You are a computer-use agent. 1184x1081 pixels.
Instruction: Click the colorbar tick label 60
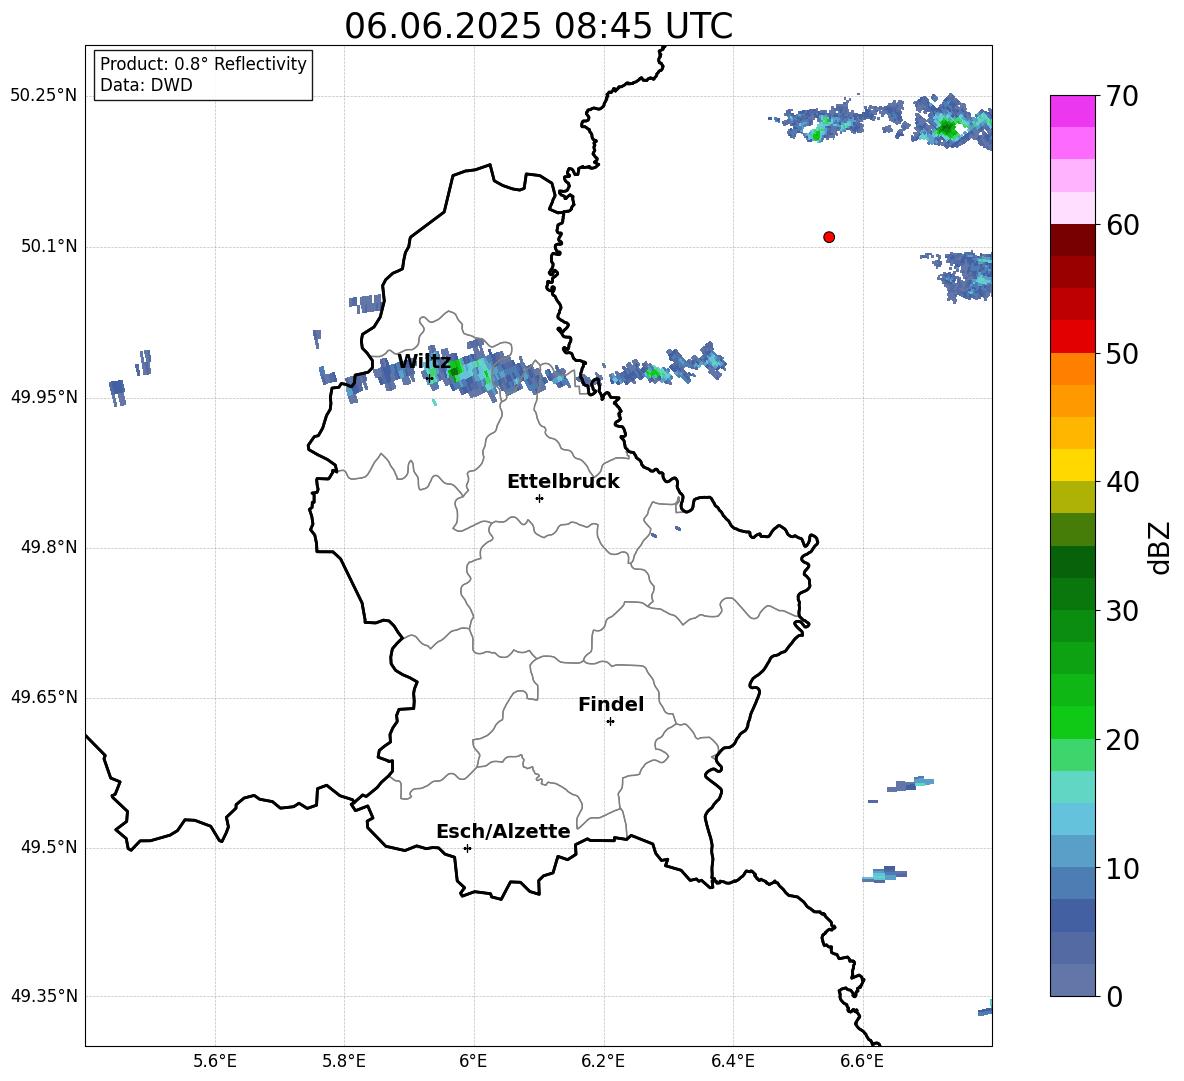coord(1122,225)
